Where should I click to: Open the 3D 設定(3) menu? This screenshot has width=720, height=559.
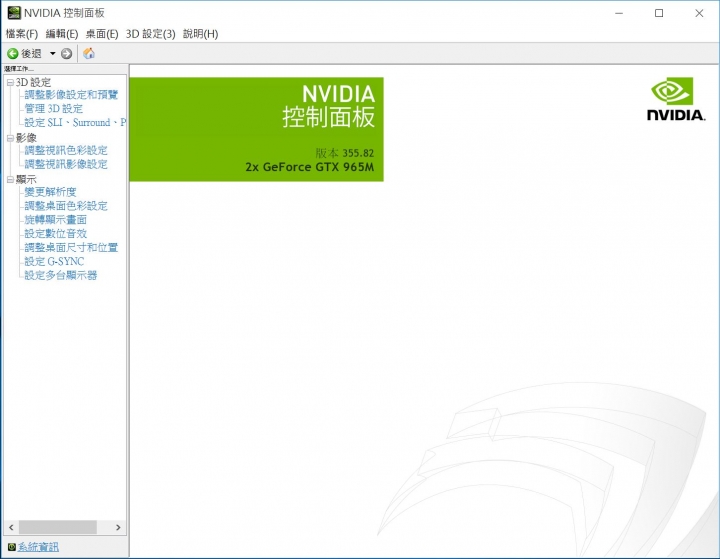click(x=151, y=34)
